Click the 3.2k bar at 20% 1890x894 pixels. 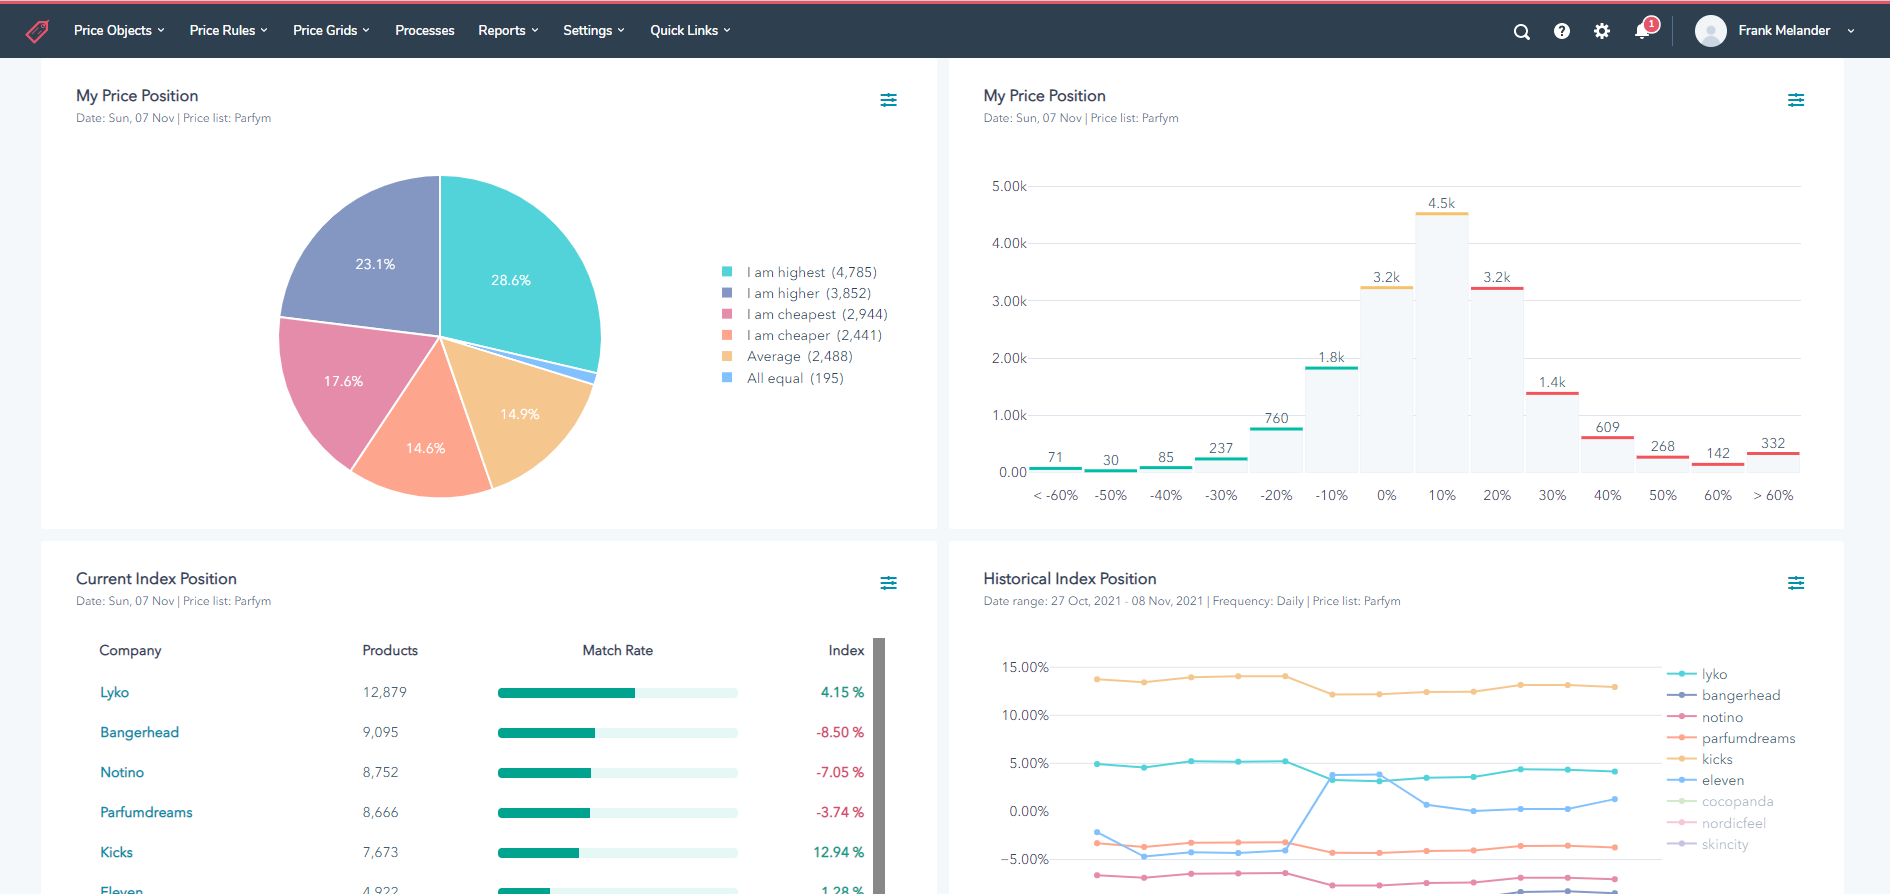pos(1497,380)
